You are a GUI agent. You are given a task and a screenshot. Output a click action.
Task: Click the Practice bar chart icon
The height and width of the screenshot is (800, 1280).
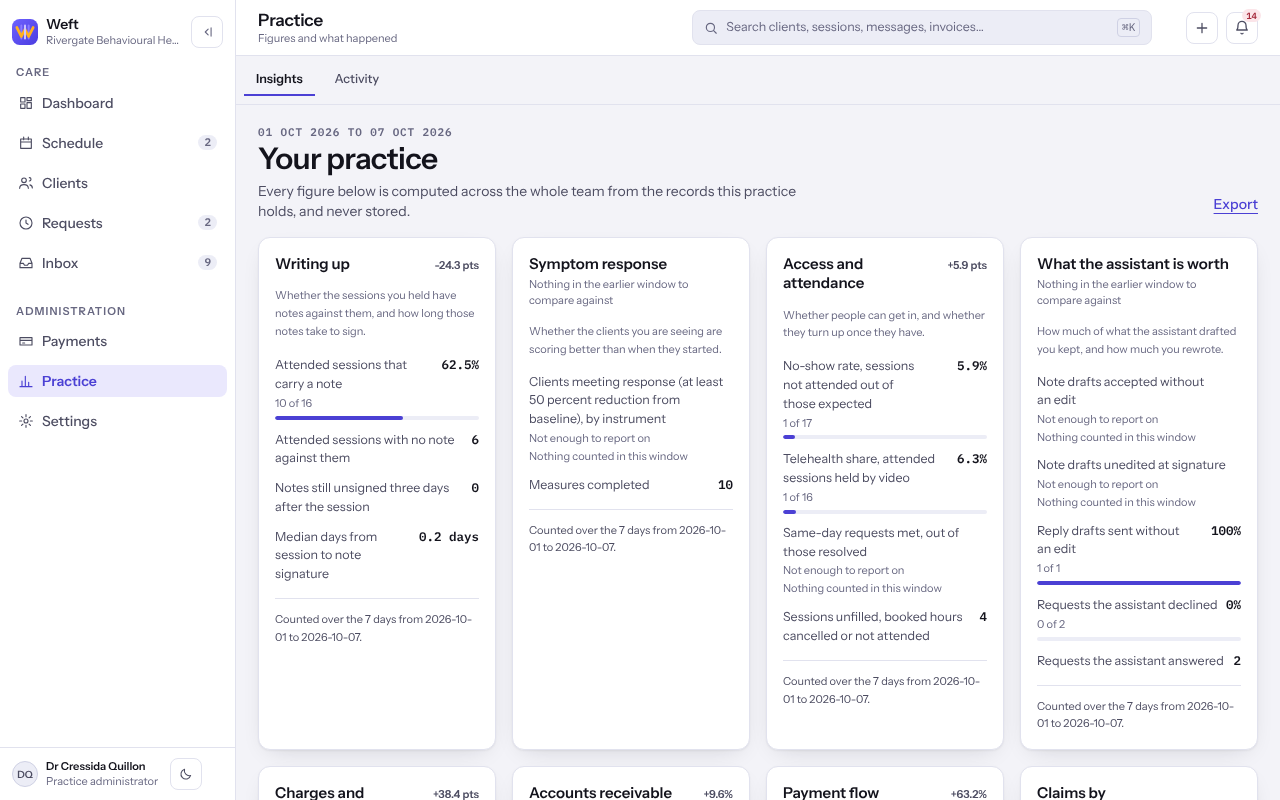click(x=26, y=381)
